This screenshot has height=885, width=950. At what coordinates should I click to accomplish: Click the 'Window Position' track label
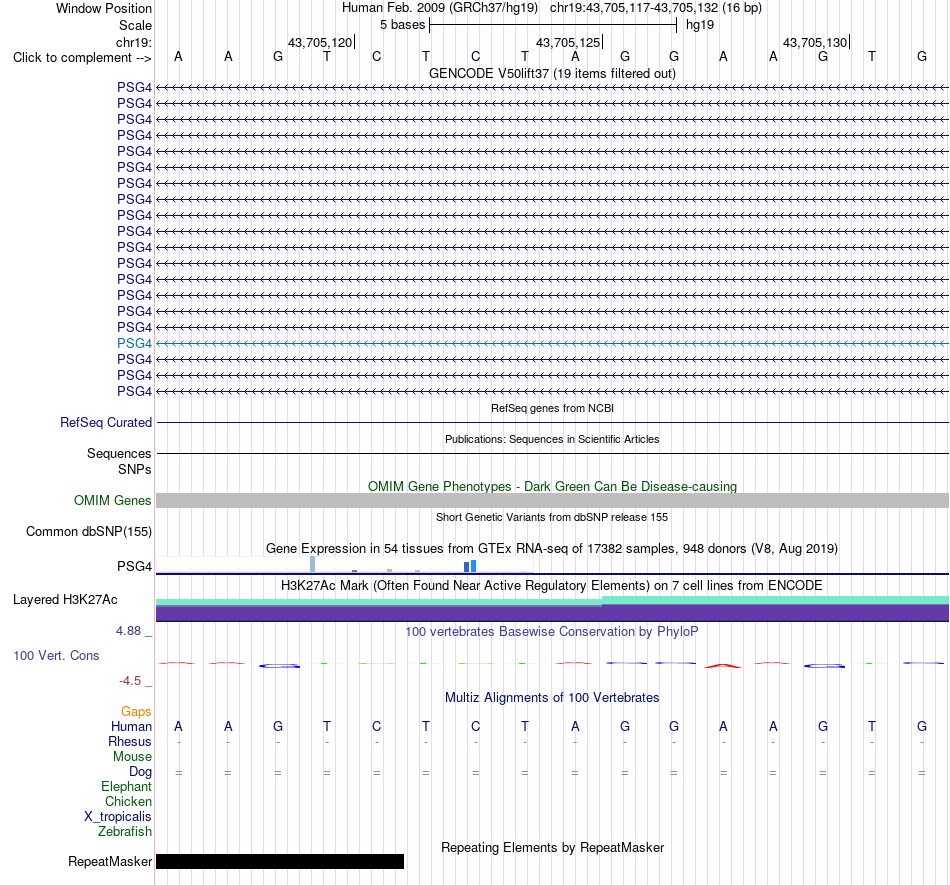104,8
